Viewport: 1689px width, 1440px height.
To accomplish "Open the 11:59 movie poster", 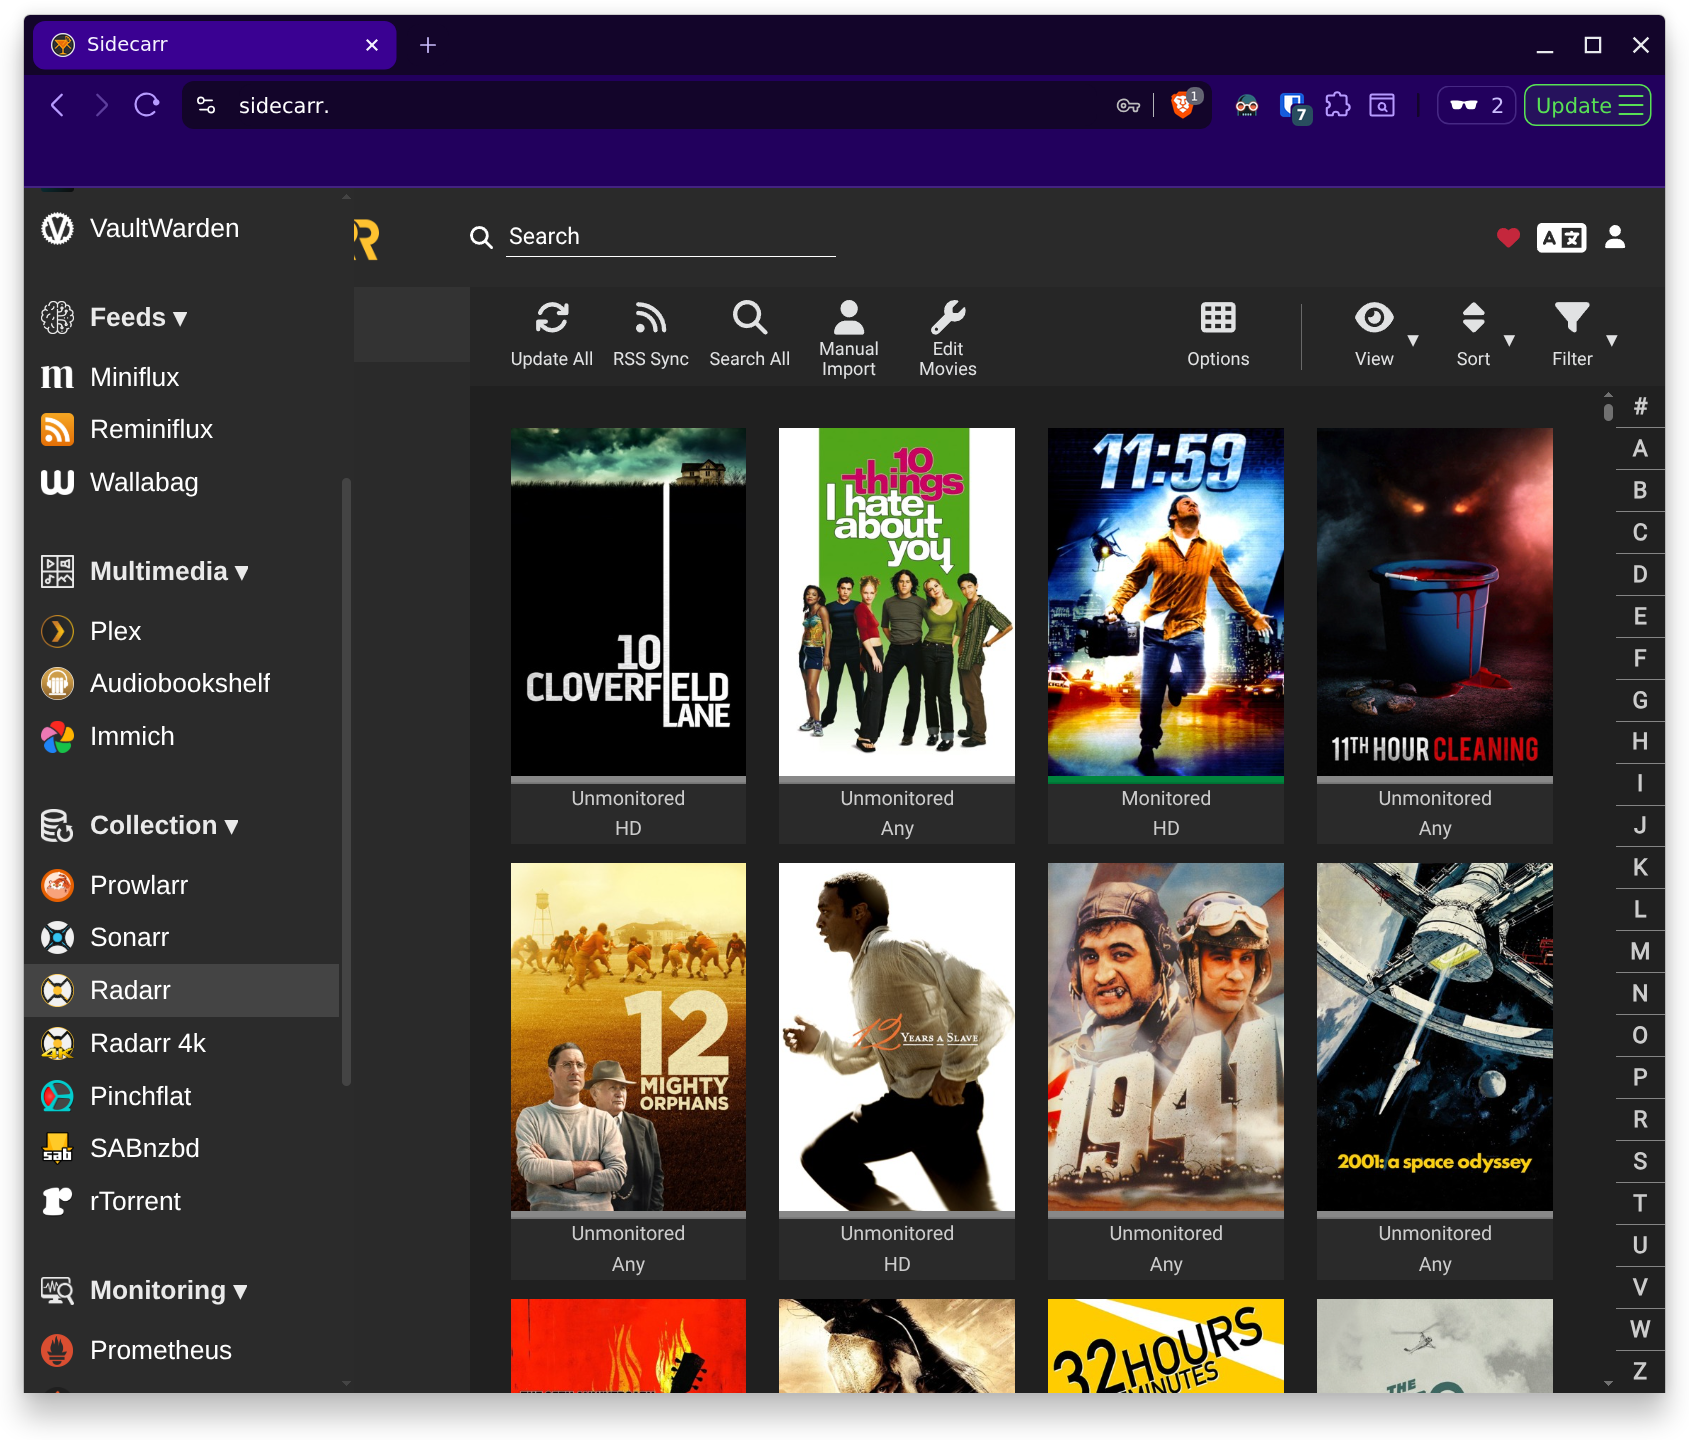I will (x=1166, y=602).
